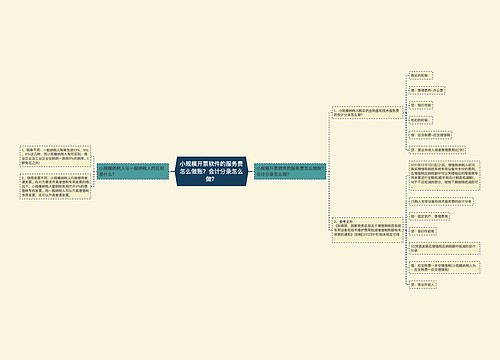Select leaf '借：应交税费-应交增值税'
Screen dimensions: 500x360
click(x=430, y=135)
